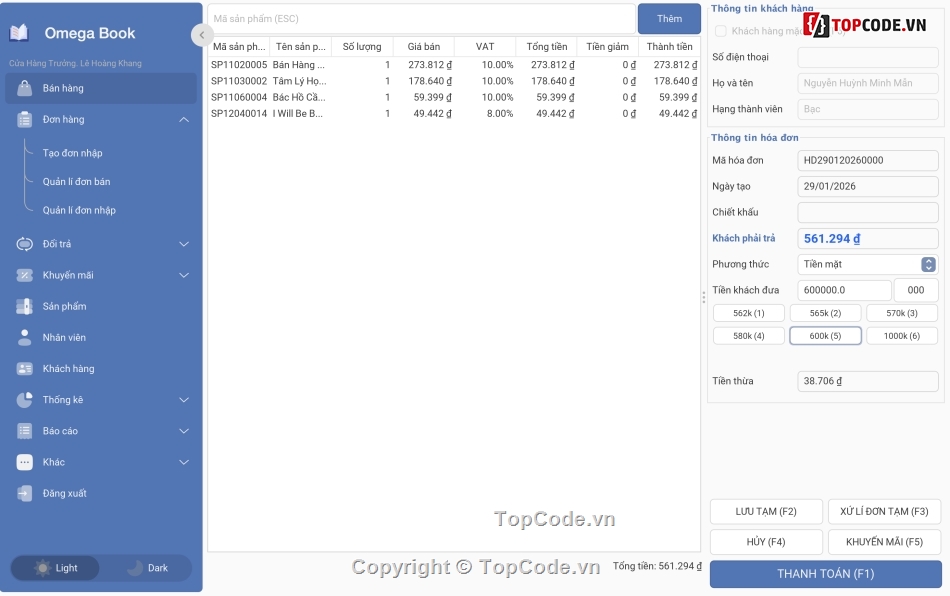
Task: Click the Ngày tạo date field
Action: point(868,187)
